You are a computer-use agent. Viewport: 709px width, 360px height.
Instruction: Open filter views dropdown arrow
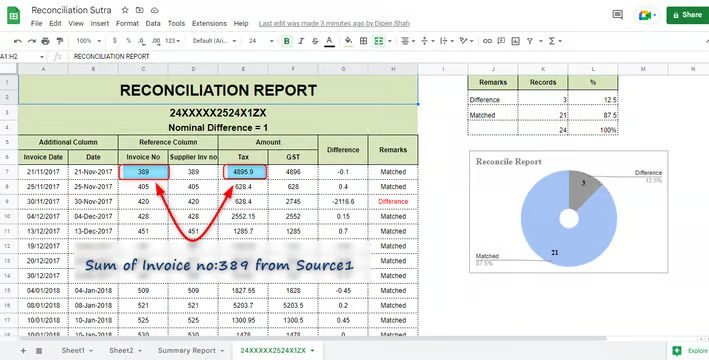click(x=540, y=41)
